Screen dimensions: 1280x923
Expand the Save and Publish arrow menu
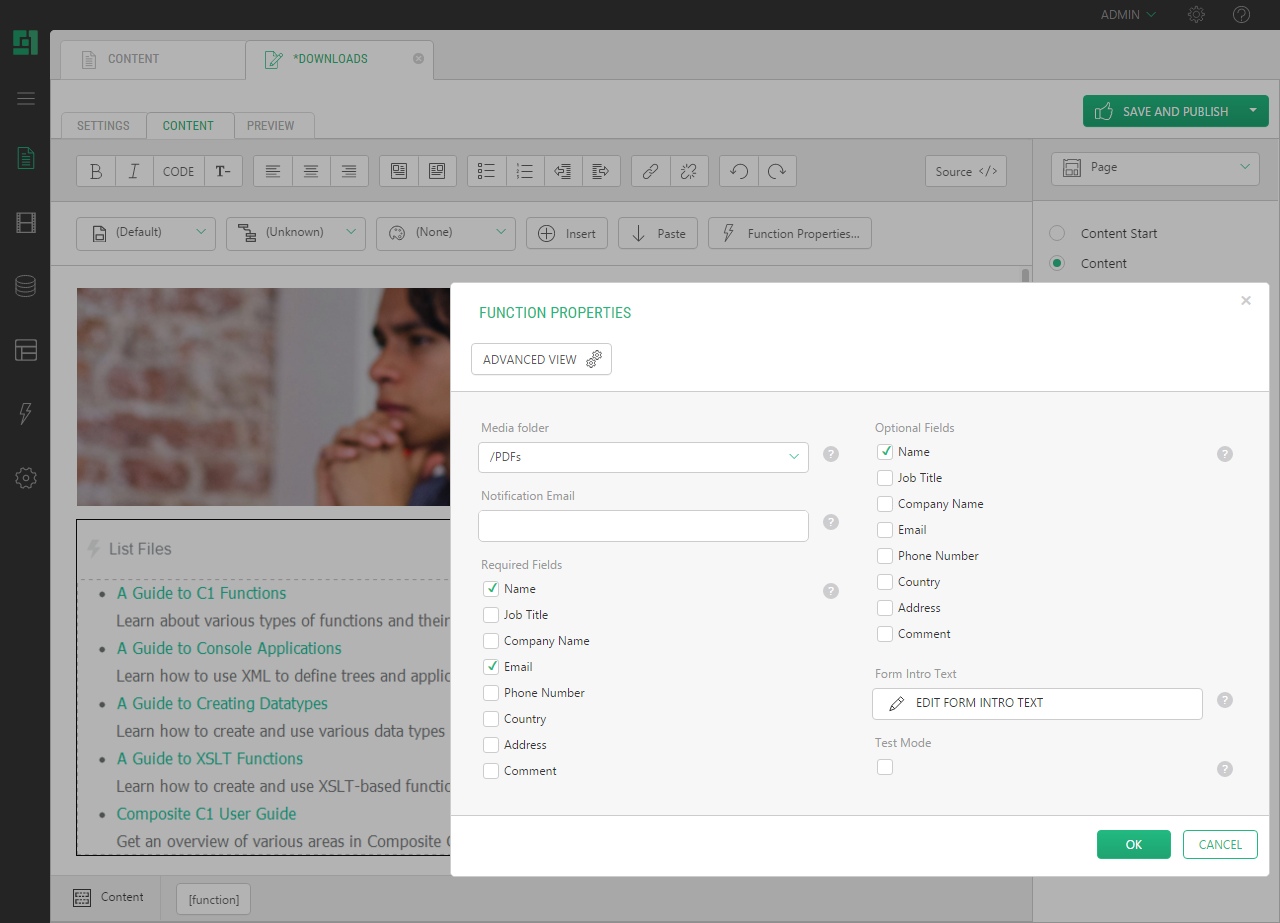click(x=1253, y=111)
